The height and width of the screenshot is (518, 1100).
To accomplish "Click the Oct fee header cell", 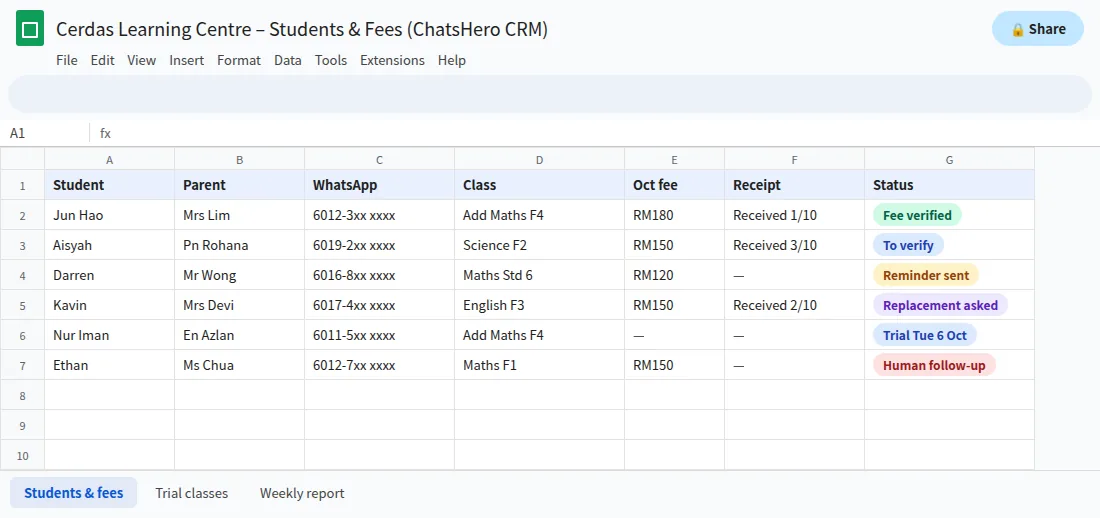I will tap(674, 185).
